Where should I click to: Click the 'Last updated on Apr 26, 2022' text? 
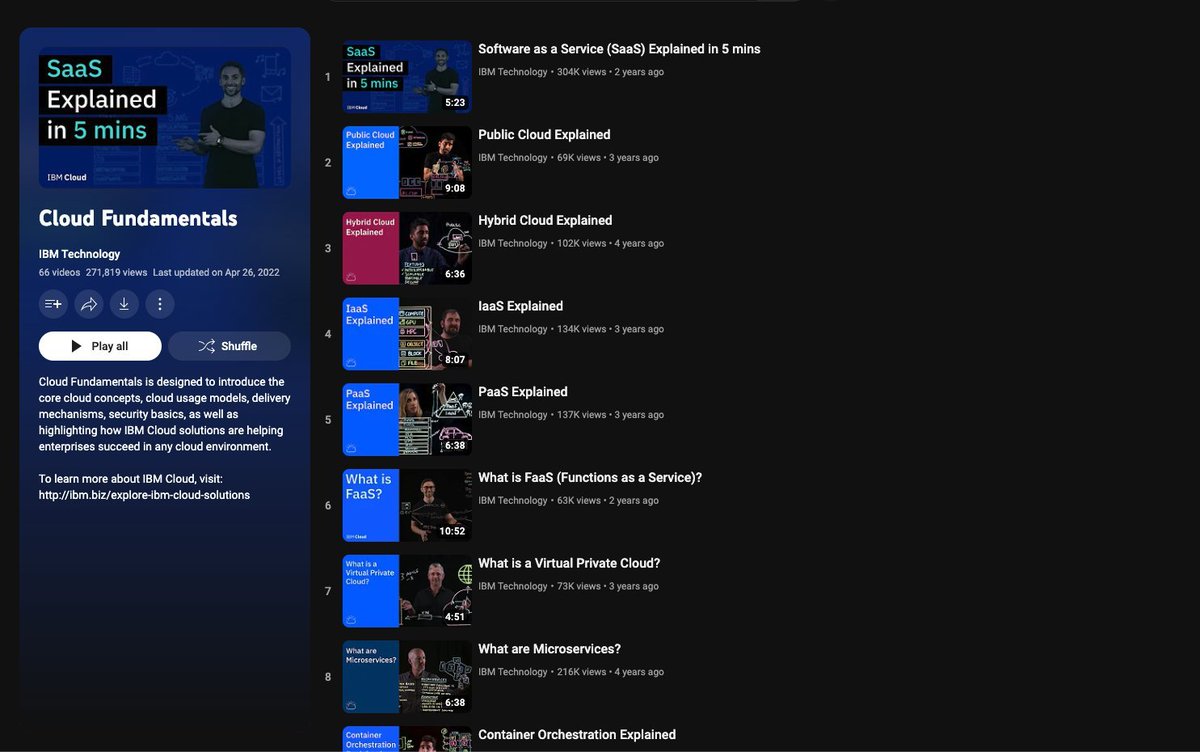pos(216,272)
